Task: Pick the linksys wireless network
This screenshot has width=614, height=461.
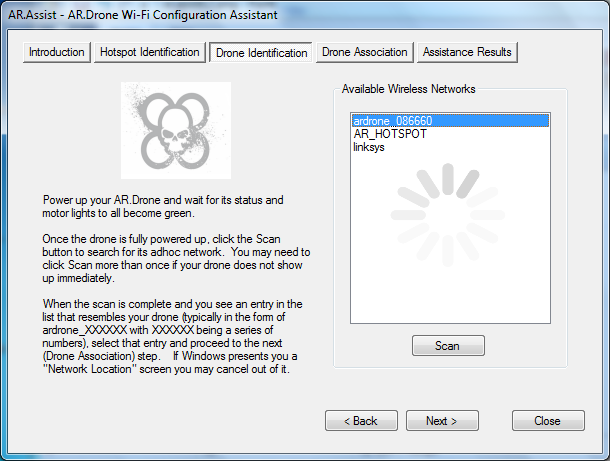Action: [450, 147]
